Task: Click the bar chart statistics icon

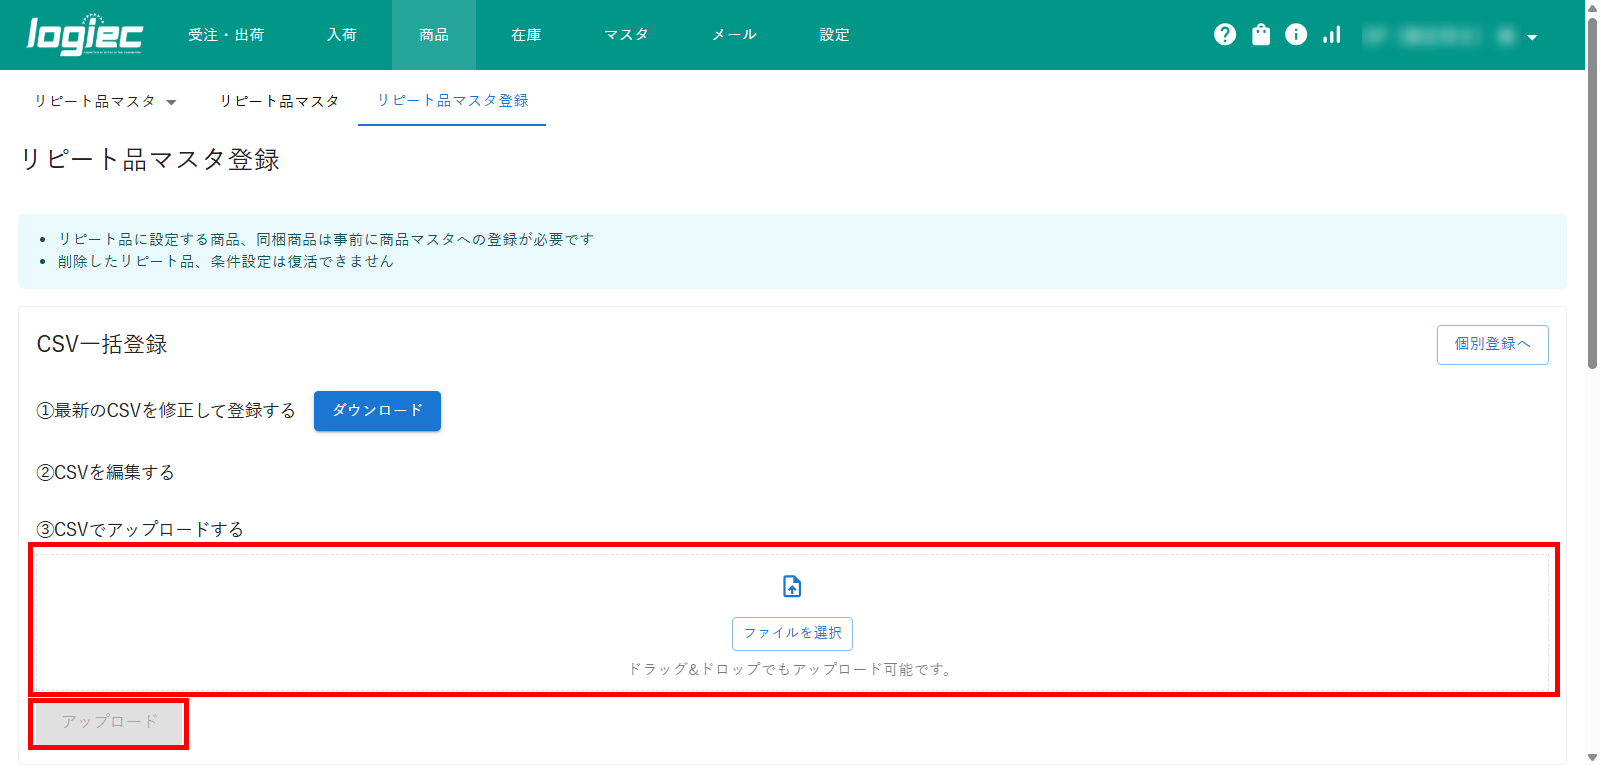Action: [x=1332, y=35]
